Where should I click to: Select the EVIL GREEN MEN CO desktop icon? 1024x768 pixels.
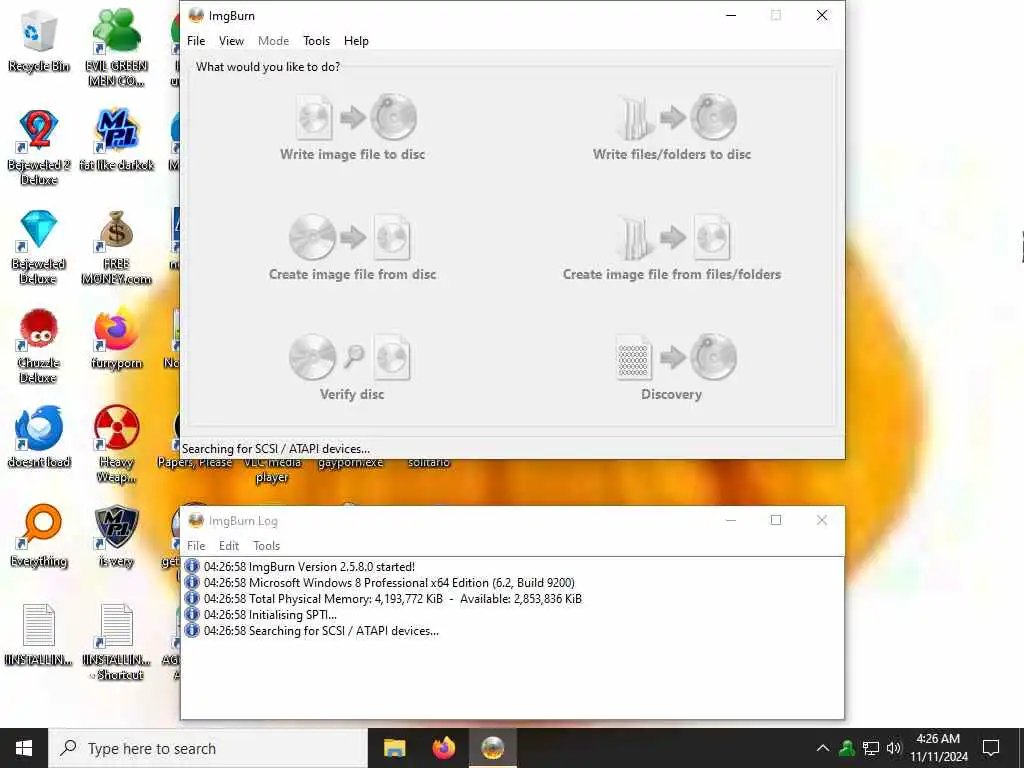tap(116, 47)
